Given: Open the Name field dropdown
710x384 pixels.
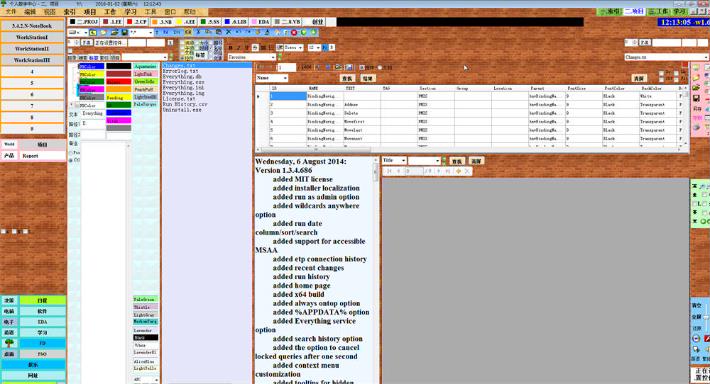Looking at the screenshot, I should pyautogui.click(x=285, y=78).
